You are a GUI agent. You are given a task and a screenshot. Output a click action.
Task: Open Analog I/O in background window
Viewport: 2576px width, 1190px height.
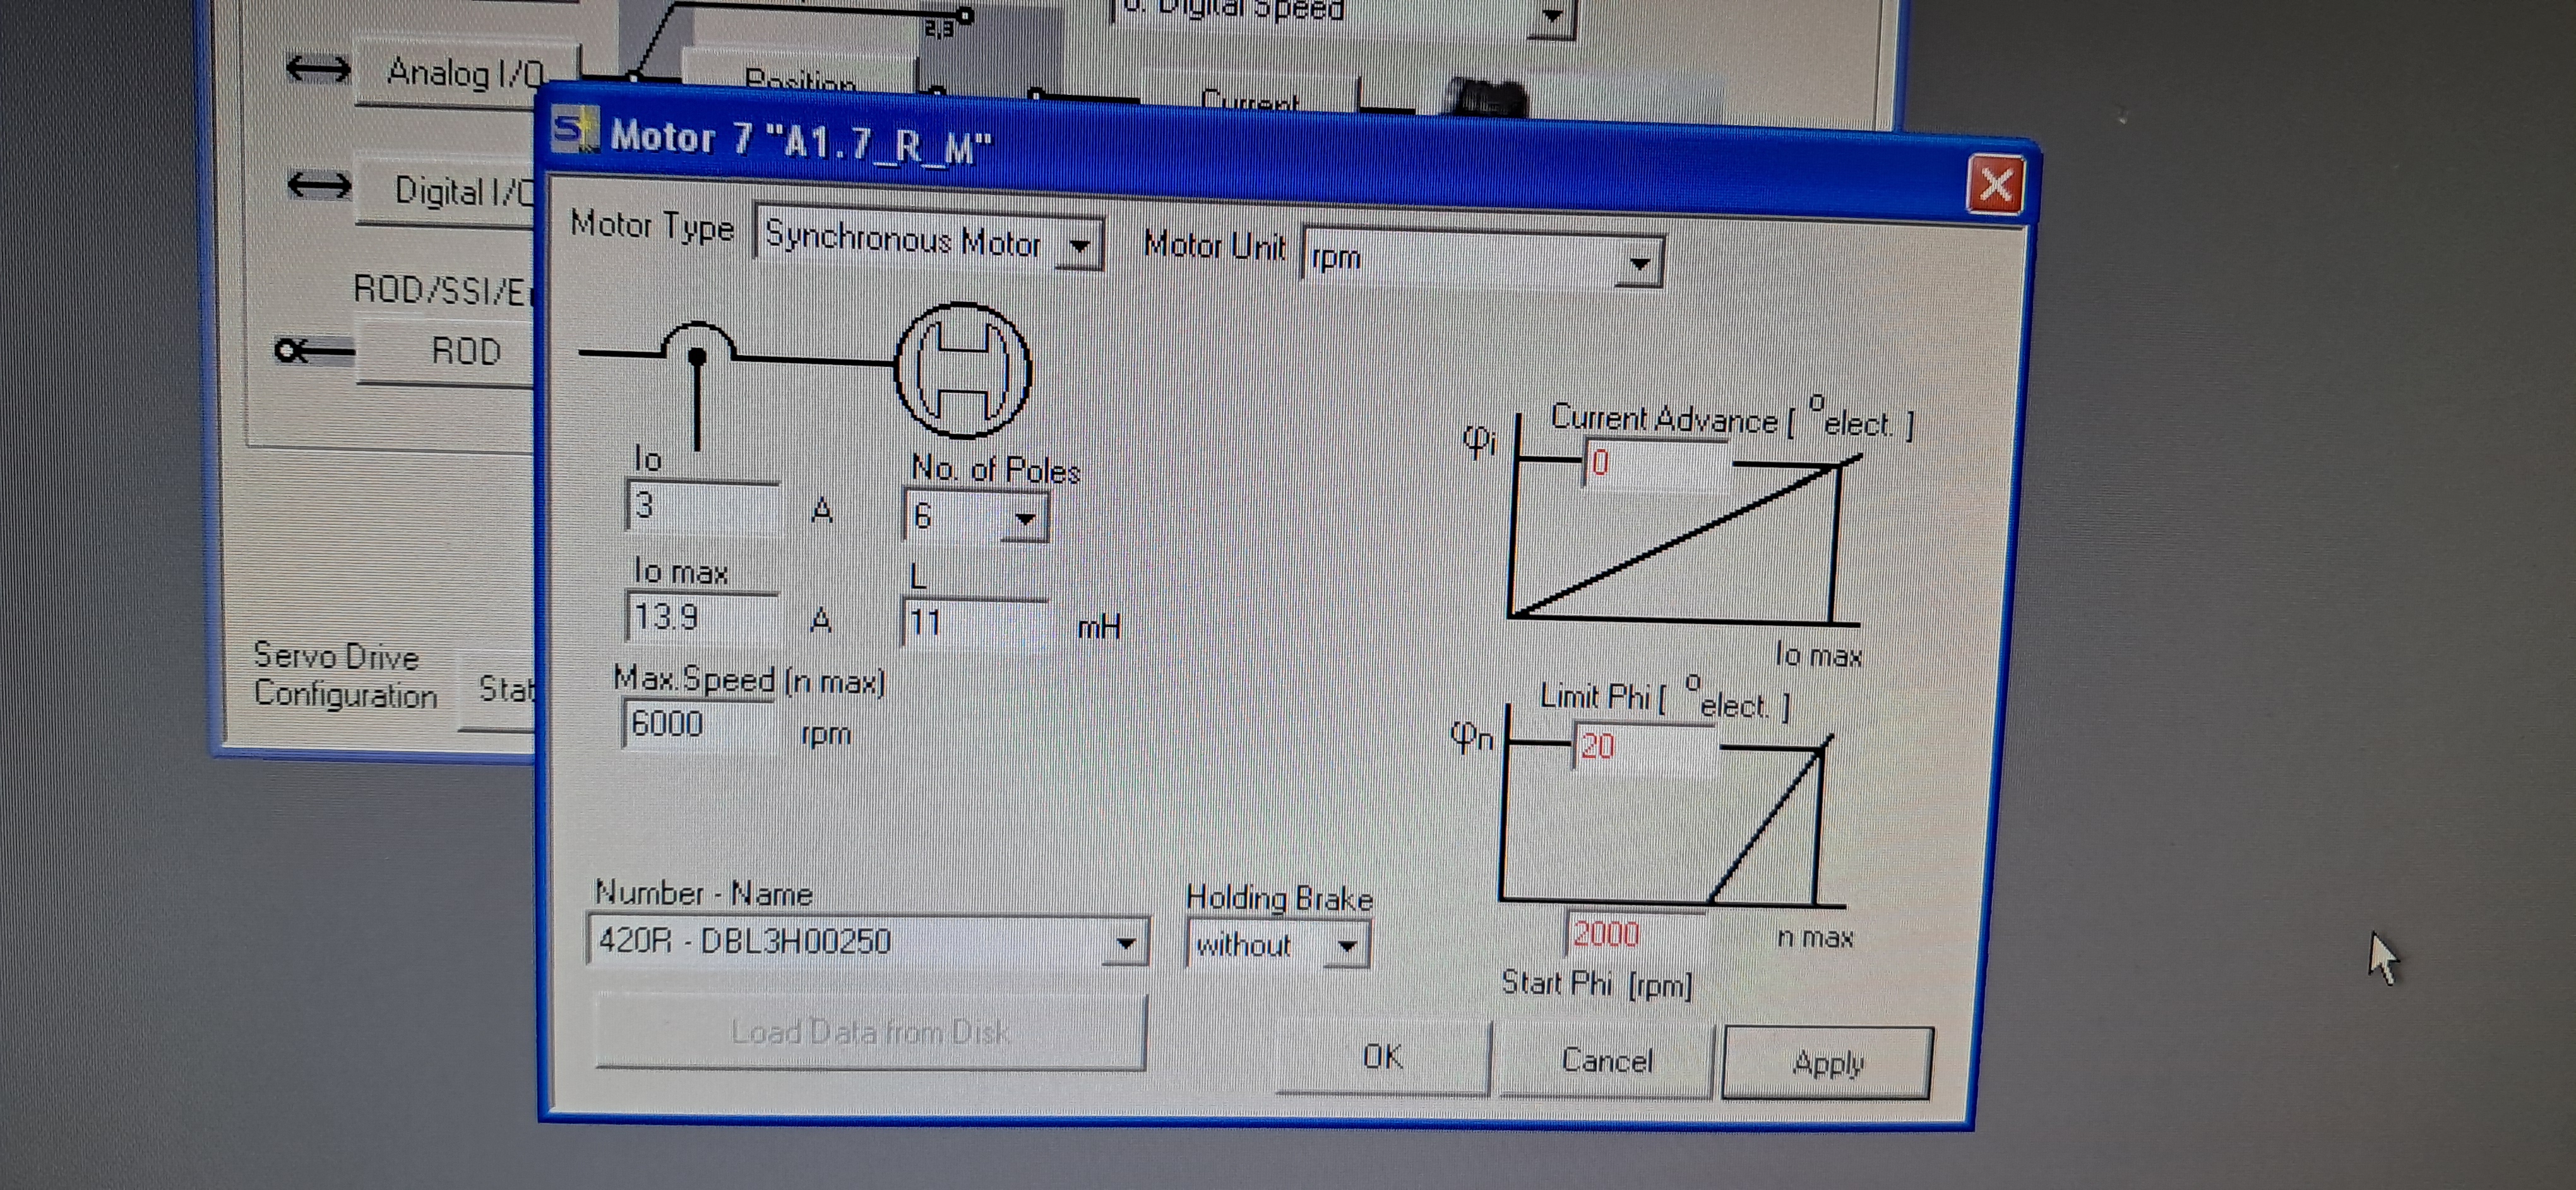(466, 73)
